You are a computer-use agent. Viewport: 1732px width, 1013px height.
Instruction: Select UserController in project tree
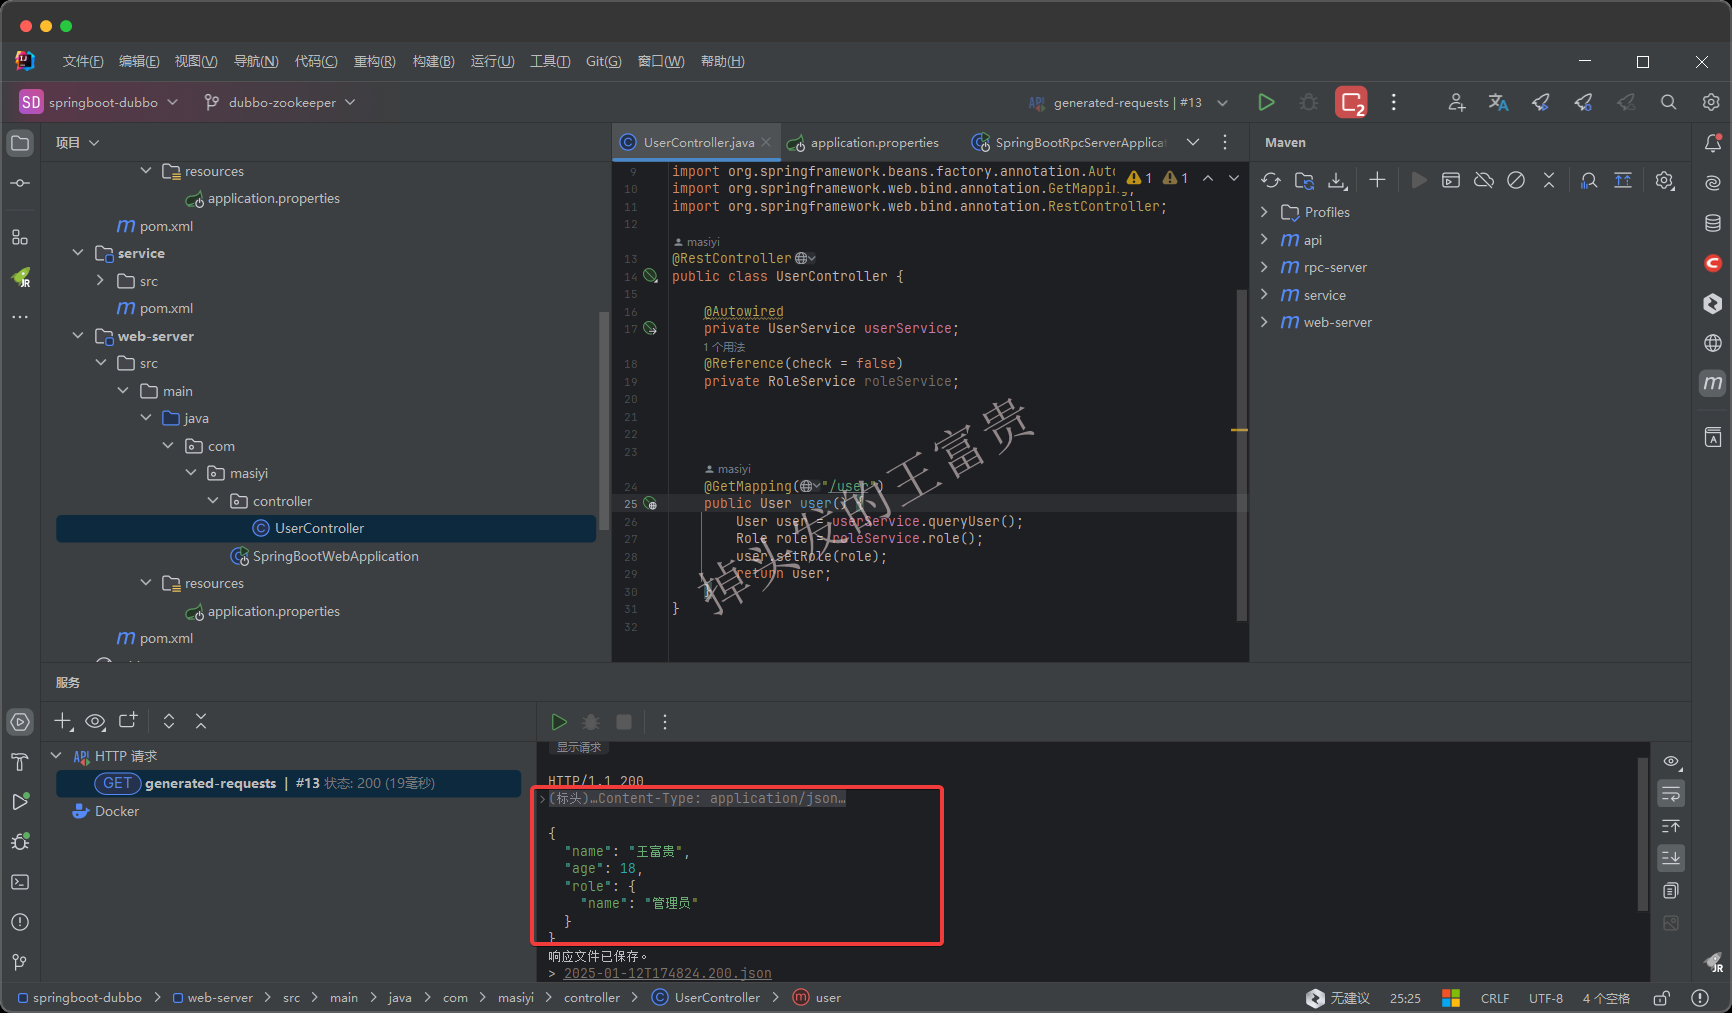[x=326, y=528]
